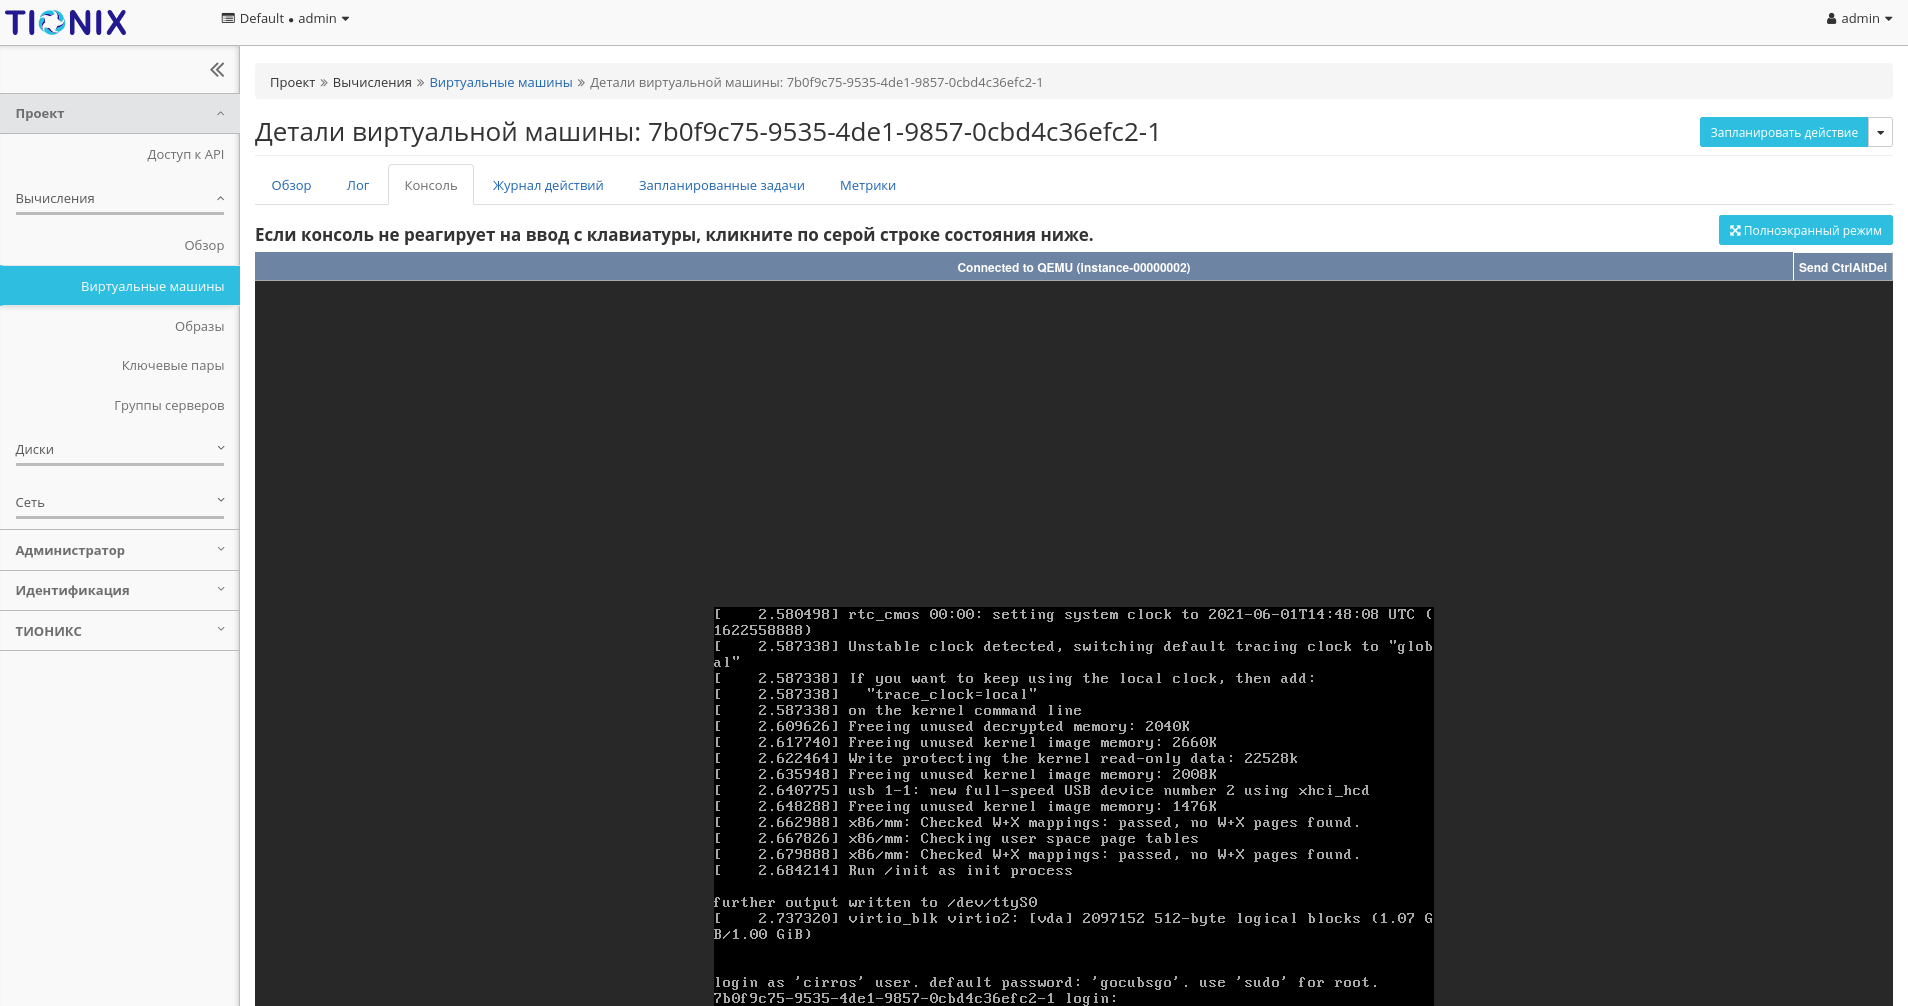Expand the Сеть sidebar section
Image resolution: width=1908 pixels, height=1006 pixels.
120,503
